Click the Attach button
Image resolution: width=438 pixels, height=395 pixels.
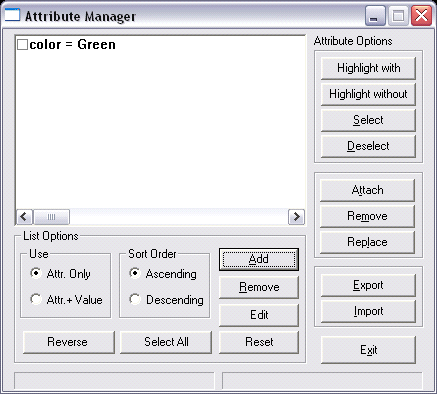(367, 190)
